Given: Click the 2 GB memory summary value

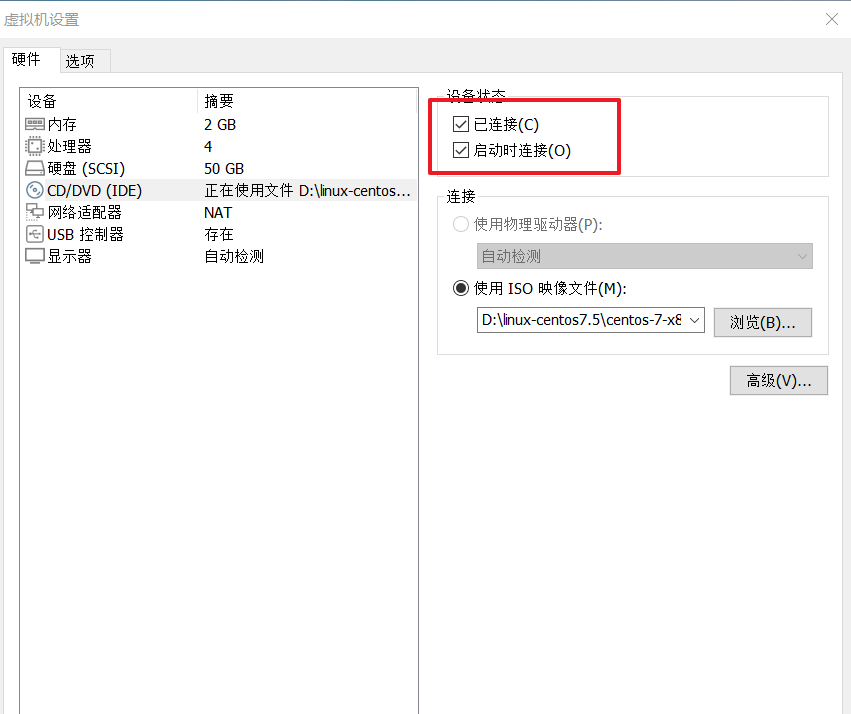Looking at the screenshot, I should (x=220, y=125).
